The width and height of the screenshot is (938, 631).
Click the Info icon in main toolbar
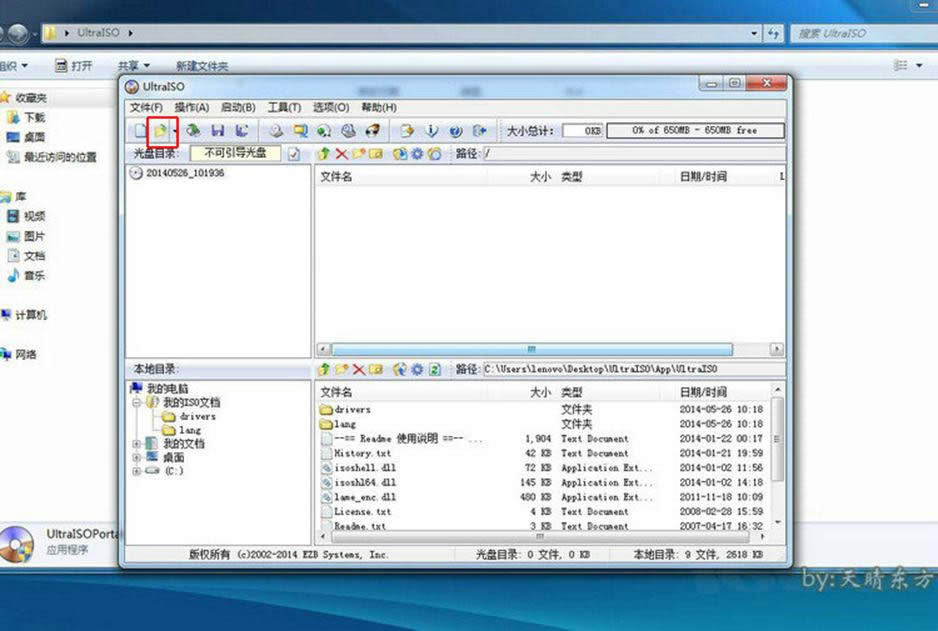point(431,131)
